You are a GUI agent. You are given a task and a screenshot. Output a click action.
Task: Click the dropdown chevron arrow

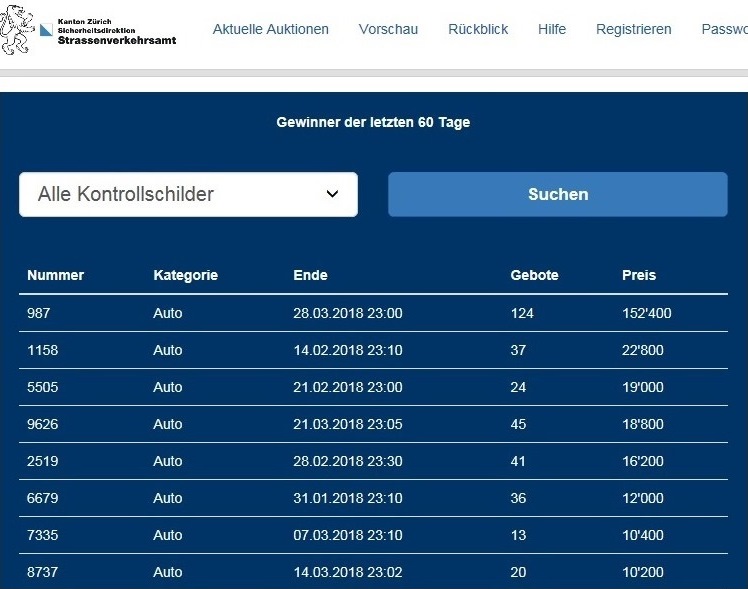tap(333, 194)
